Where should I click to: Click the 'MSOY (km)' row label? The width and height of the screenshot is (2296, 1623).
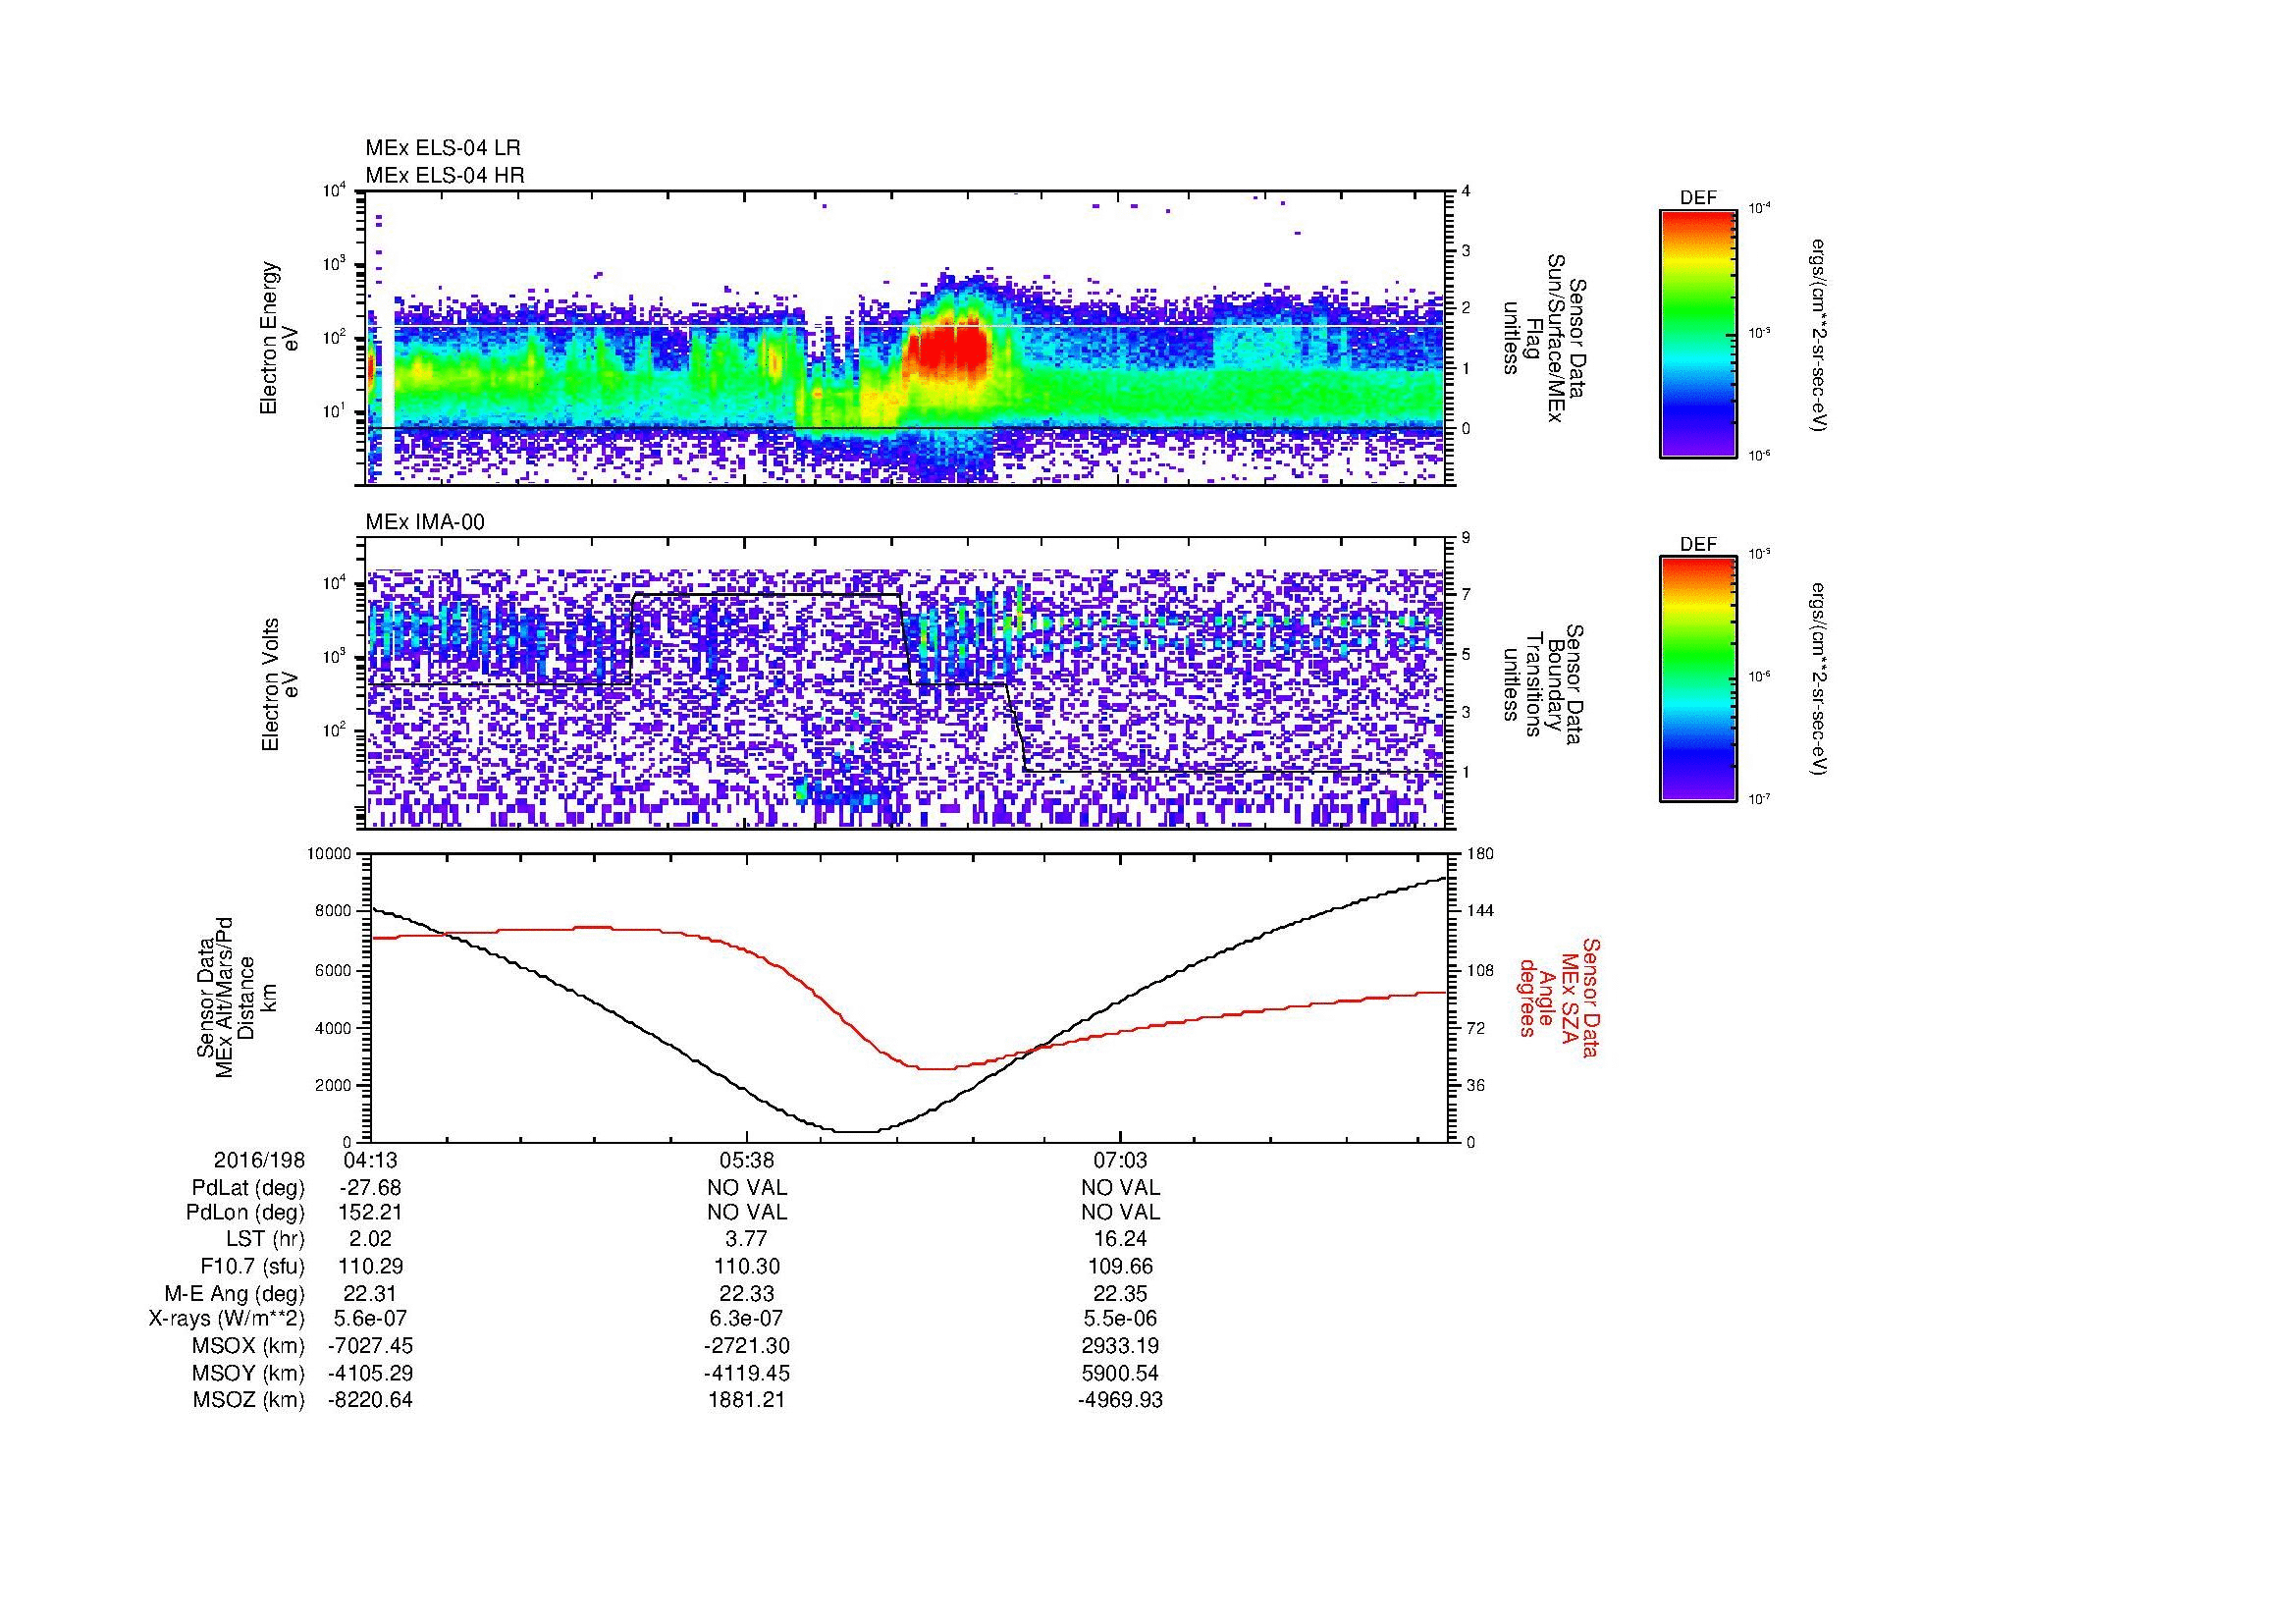point(249,1373)
